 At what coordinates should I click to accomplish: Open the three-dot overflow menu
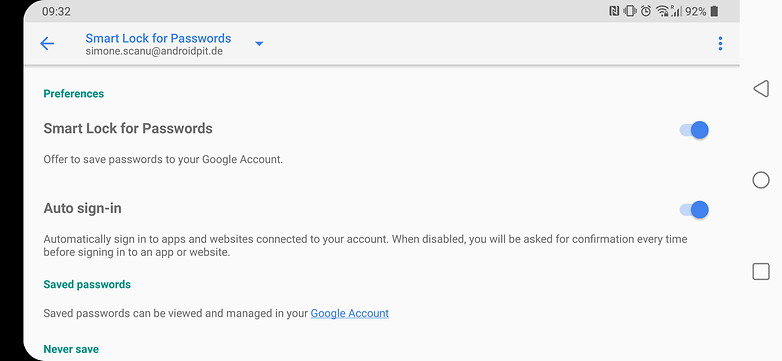point(720,44)
